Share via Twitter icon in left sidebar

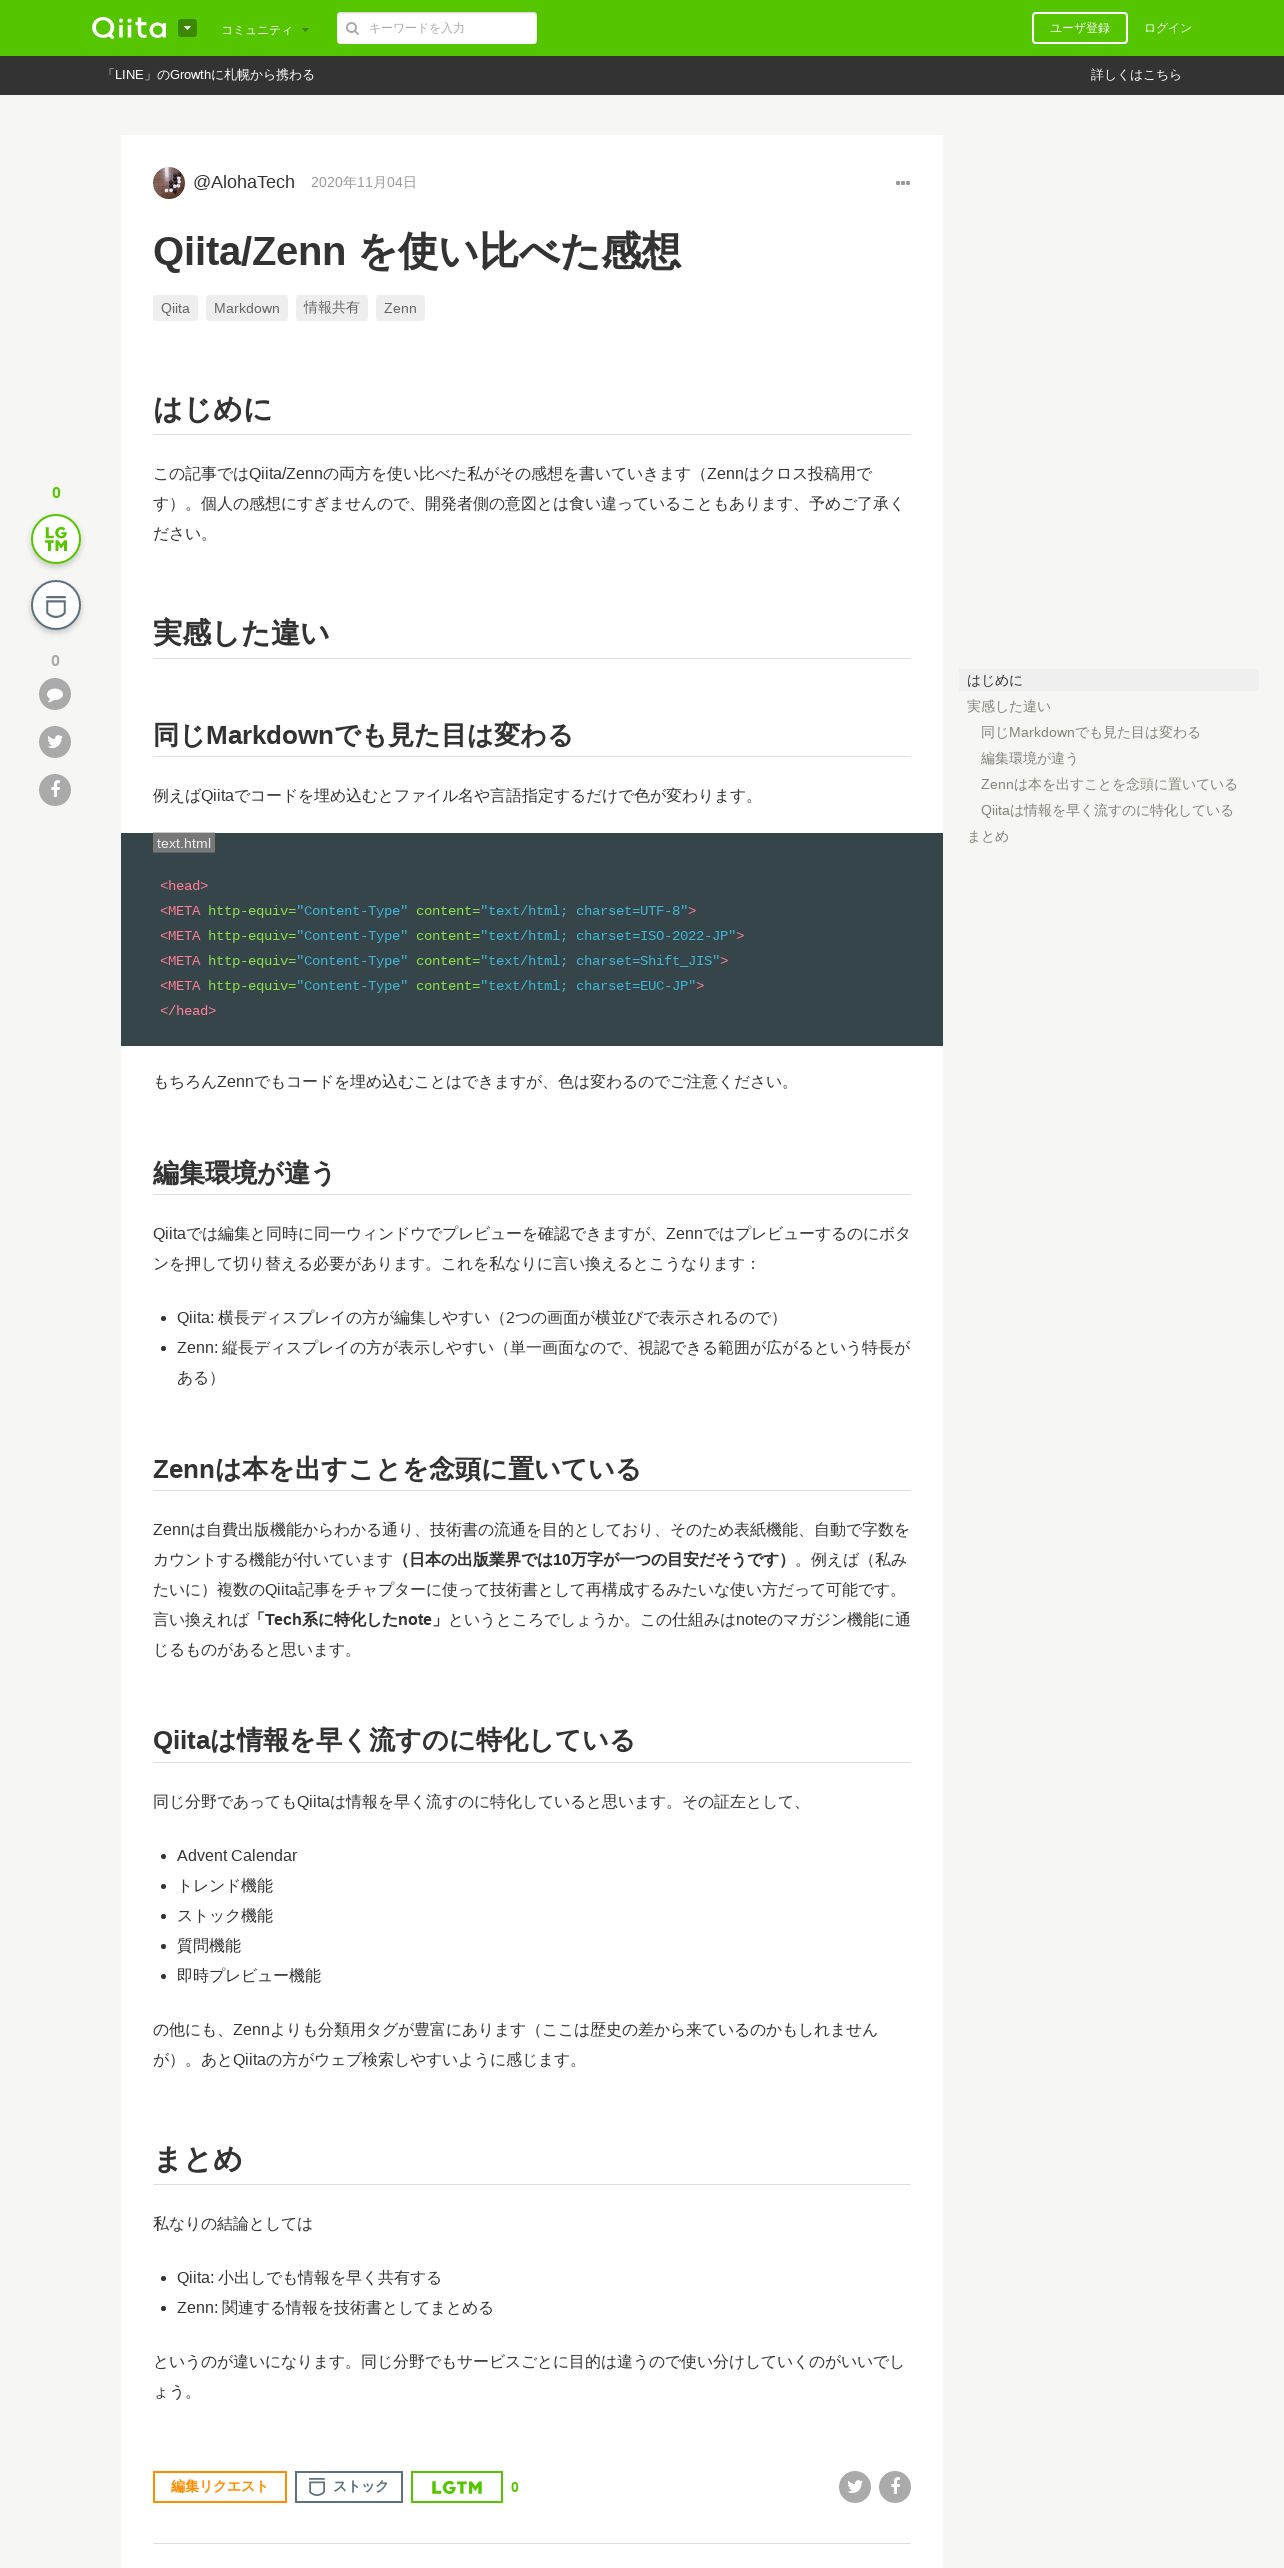point(55,742)
